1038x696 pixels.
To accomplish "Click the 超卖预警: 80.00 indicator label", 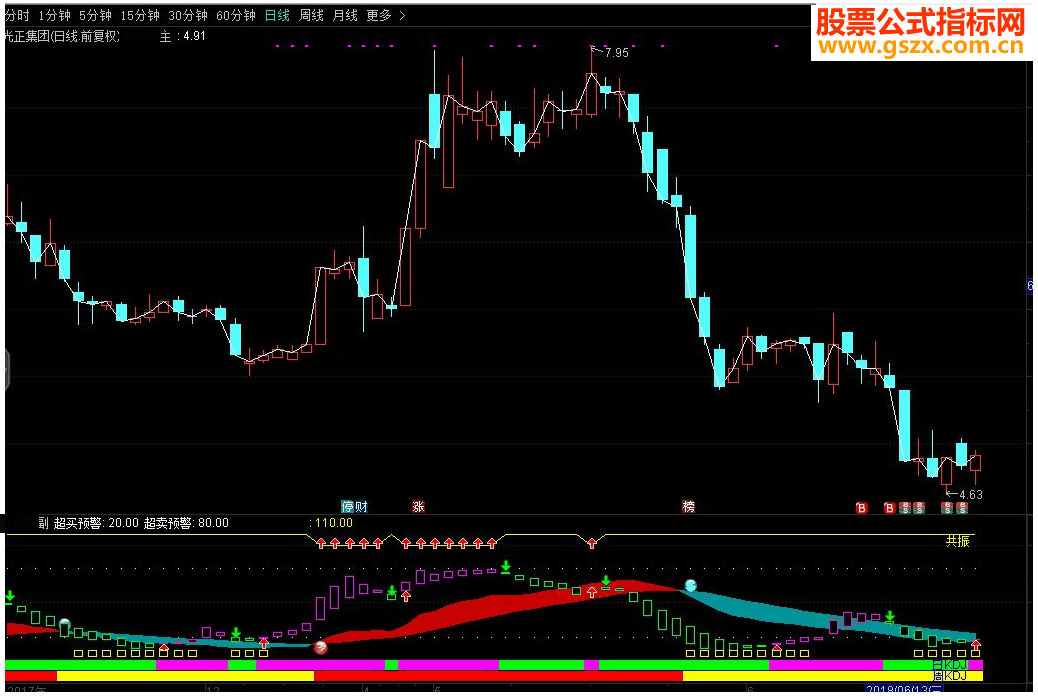I will pos(186,522).
